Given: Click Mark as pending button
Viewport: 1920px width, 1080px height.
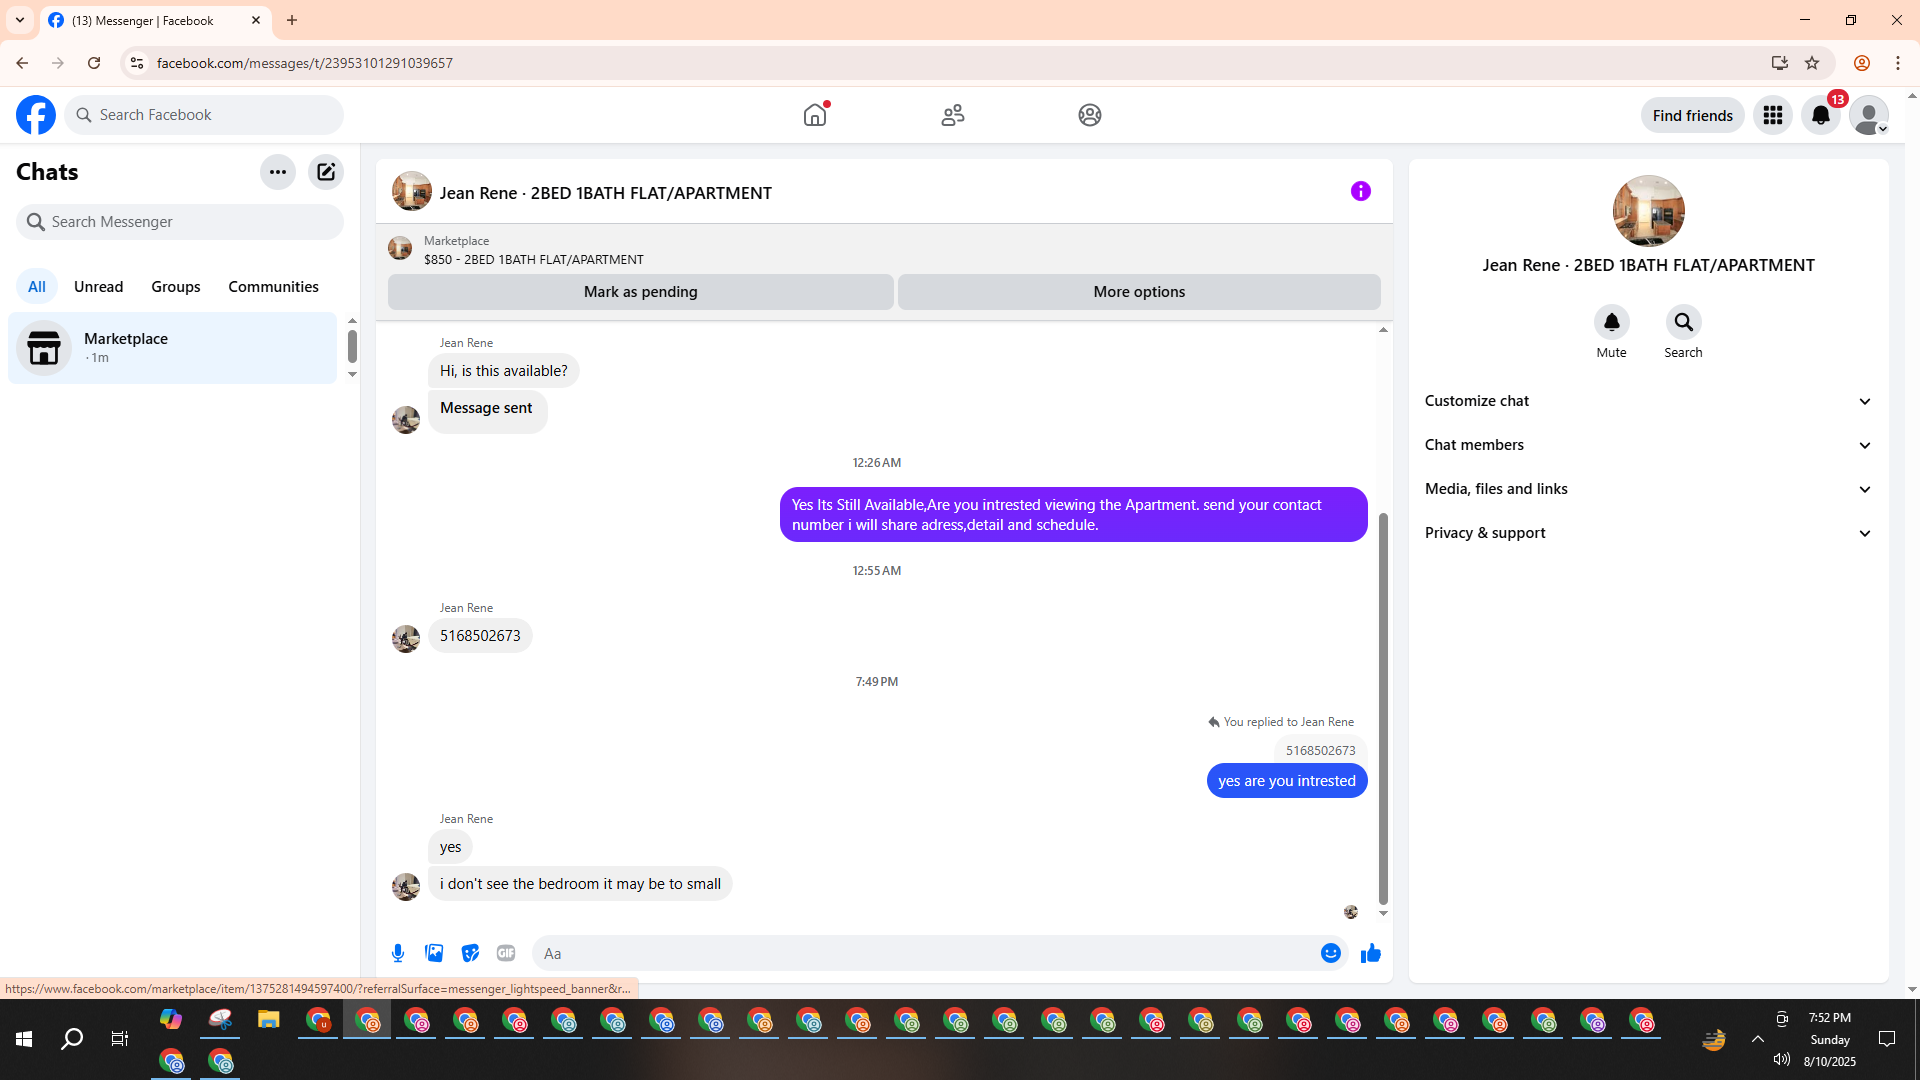Looking at the screenshot, I should coord(640,292).
